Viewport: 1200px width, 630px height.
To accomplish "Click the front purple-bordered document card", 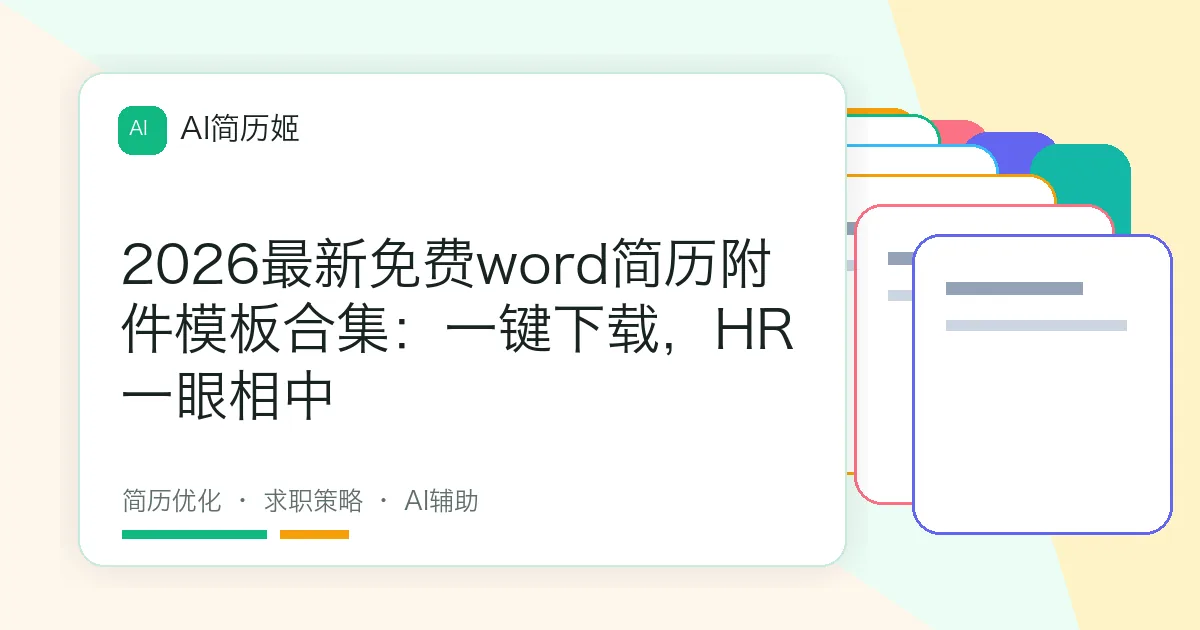I will (1042, 384).
